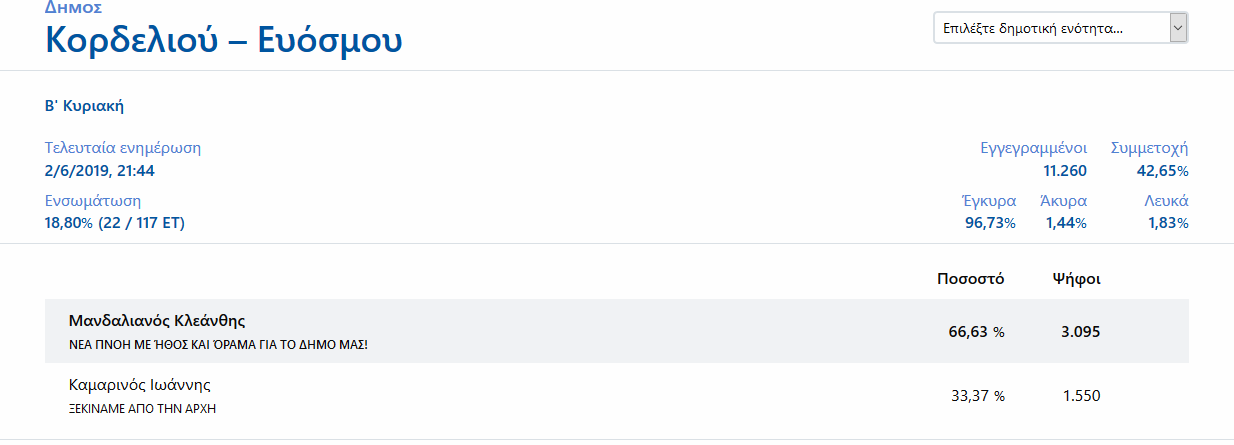Click candidate 'Μανδαλιανός Κλεάνθης'
Image resolution: width=1234 pixels, height=445 pixels.
(157, 321)
